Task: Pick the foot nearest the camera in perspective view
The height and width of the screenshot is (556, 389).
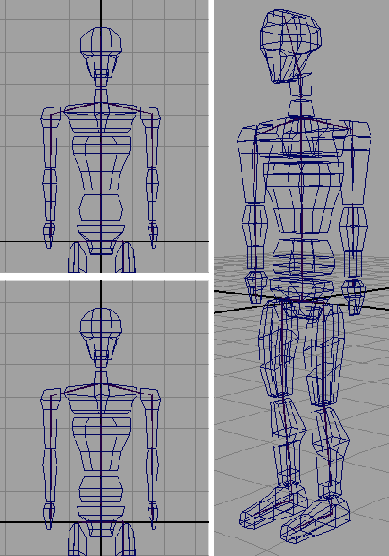Action: pos(315,520)
